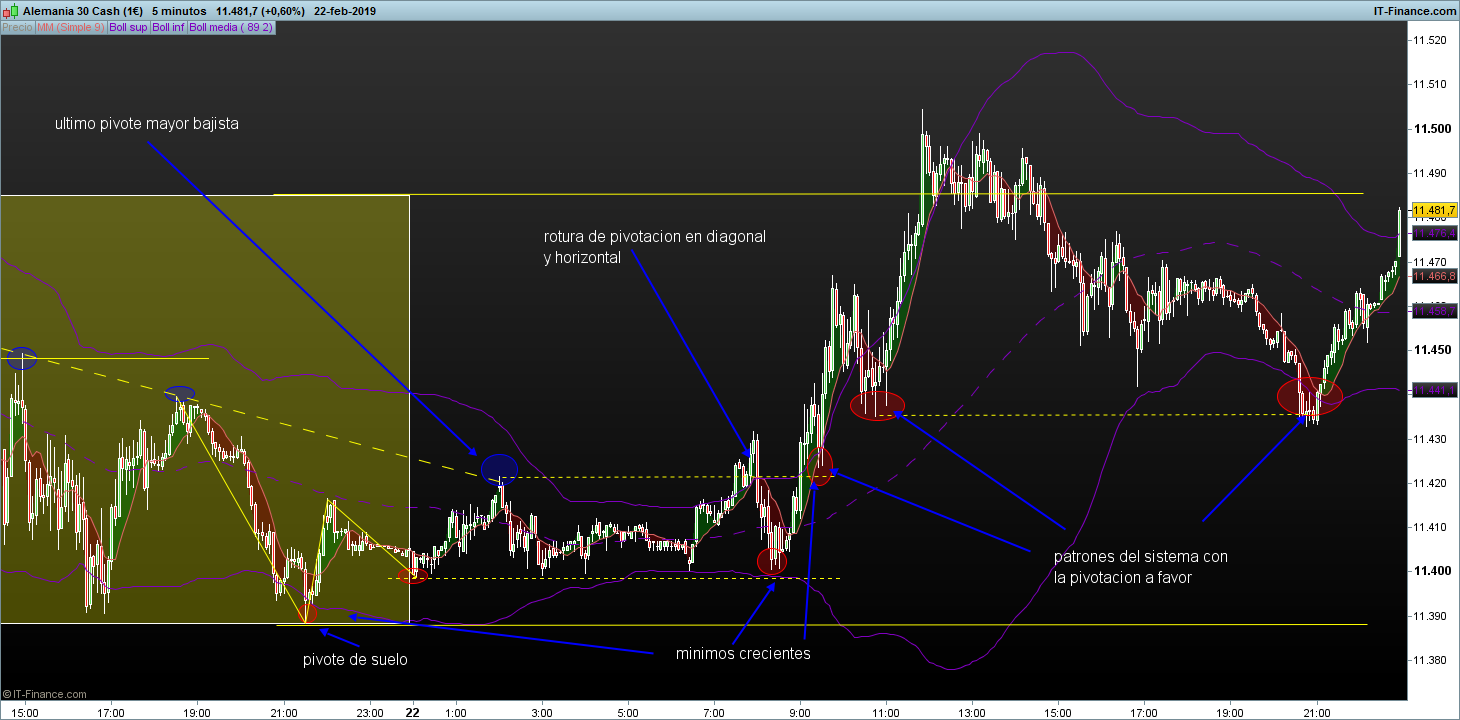Screen dimensions: 1460x720
Task: Open the 5 minutos timeframe label
Action: click(179, 10)
